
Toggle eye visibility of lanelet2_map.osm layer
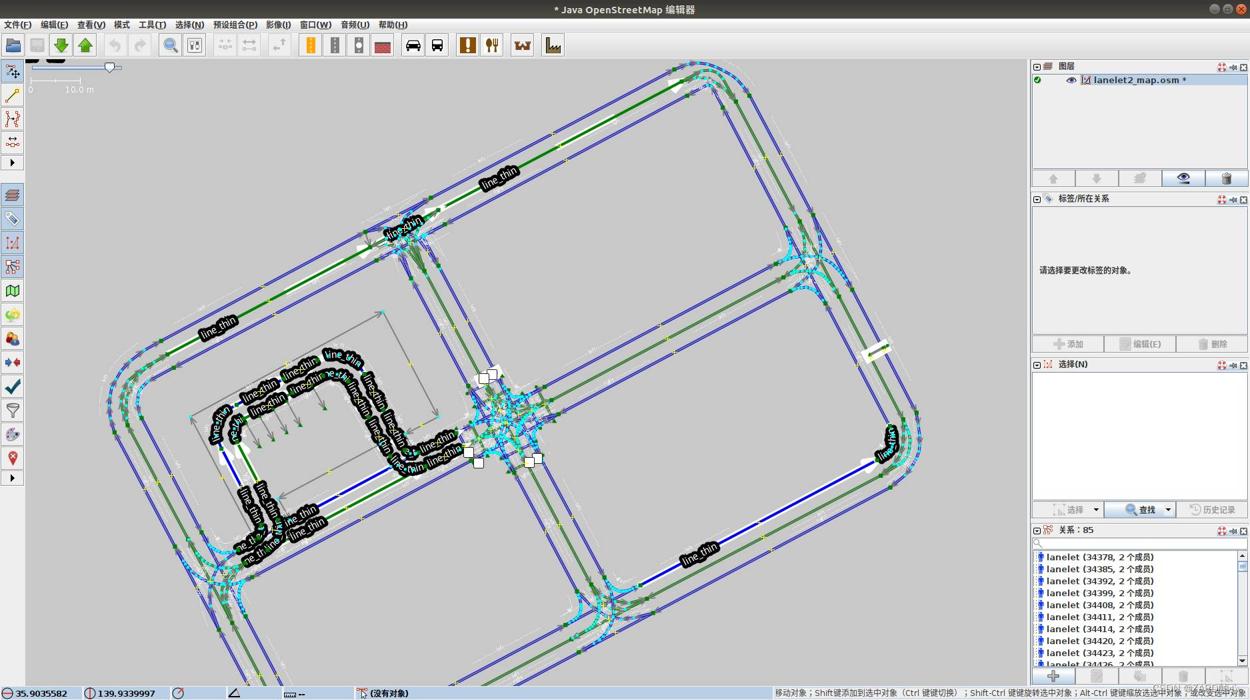tap(1070, 80)
